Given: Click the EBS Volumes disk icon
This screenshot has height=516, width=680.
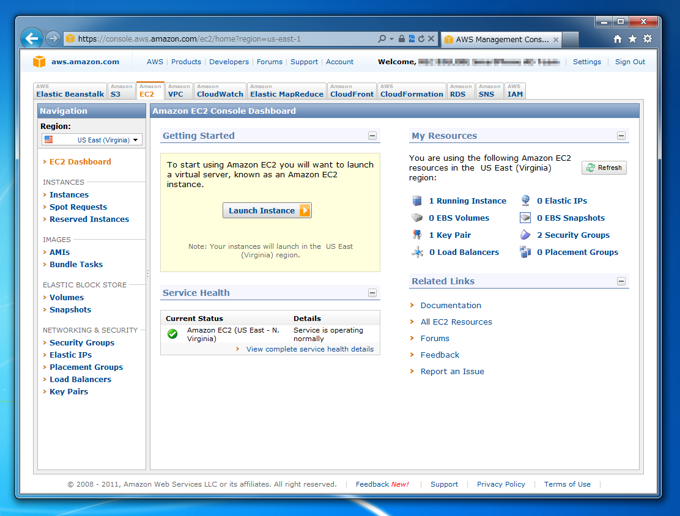Looking at the screenshot, I should click(417, 218).
